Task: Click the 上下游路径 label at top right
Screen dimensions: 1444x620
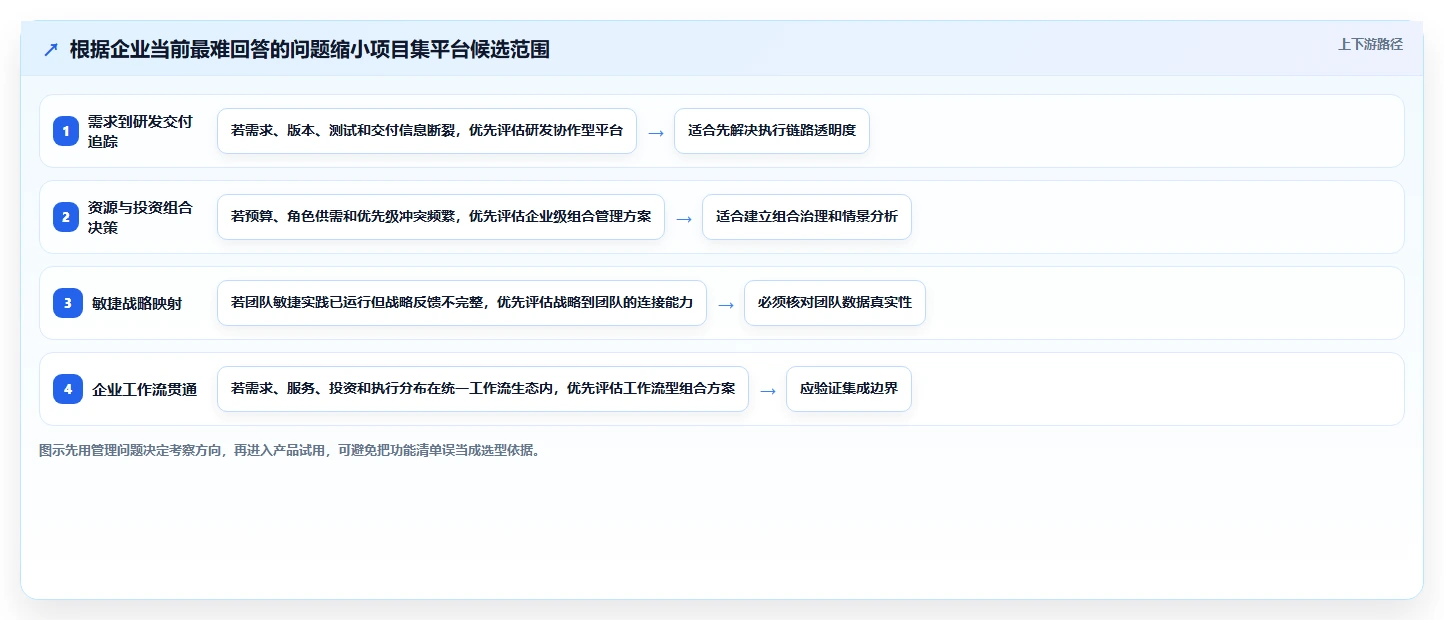Action: click(x=1370, y=44)
